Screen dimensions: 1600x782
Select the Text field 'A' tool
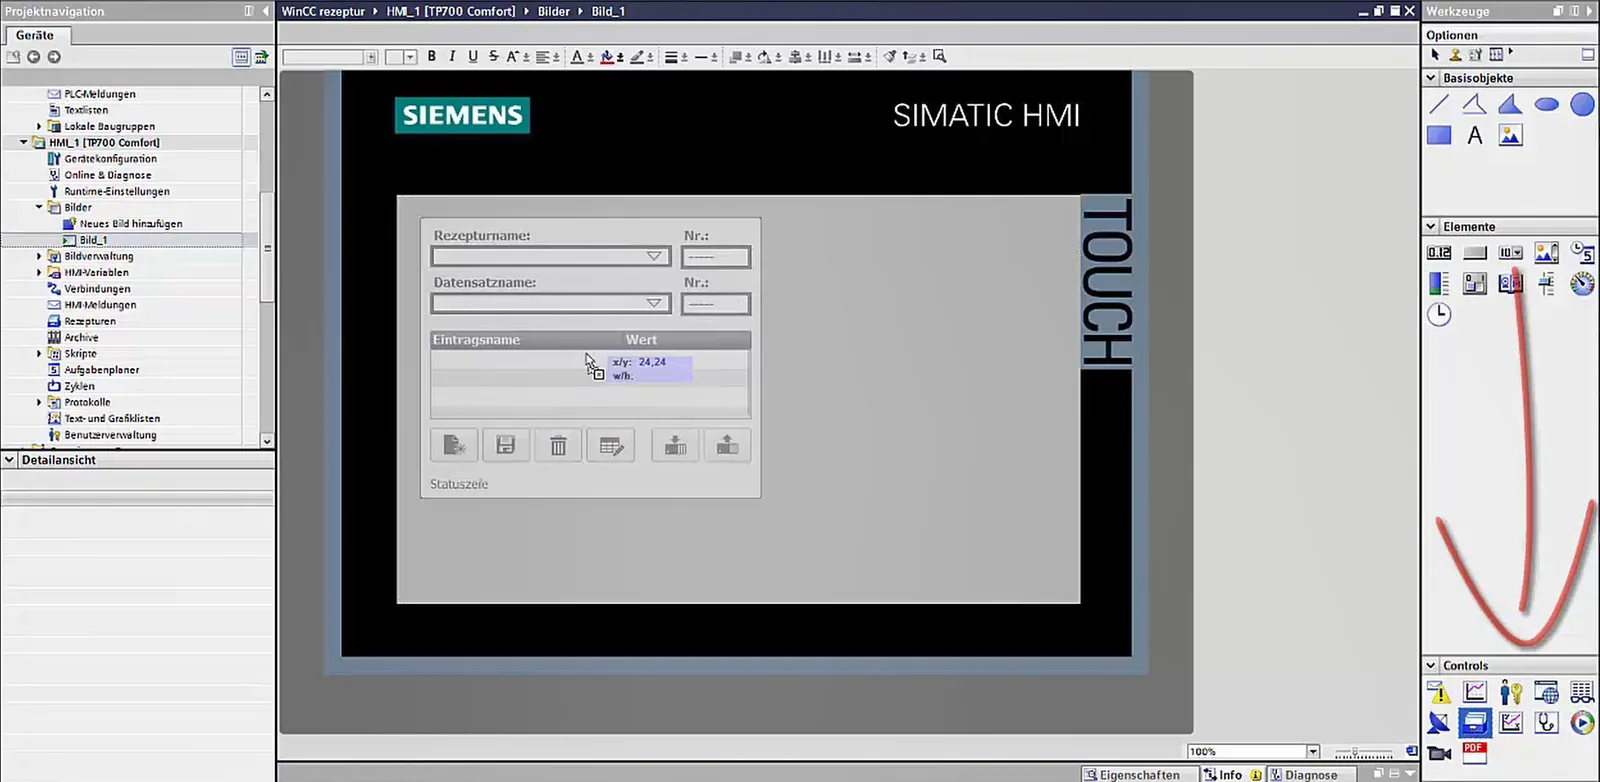point(1475,135)
